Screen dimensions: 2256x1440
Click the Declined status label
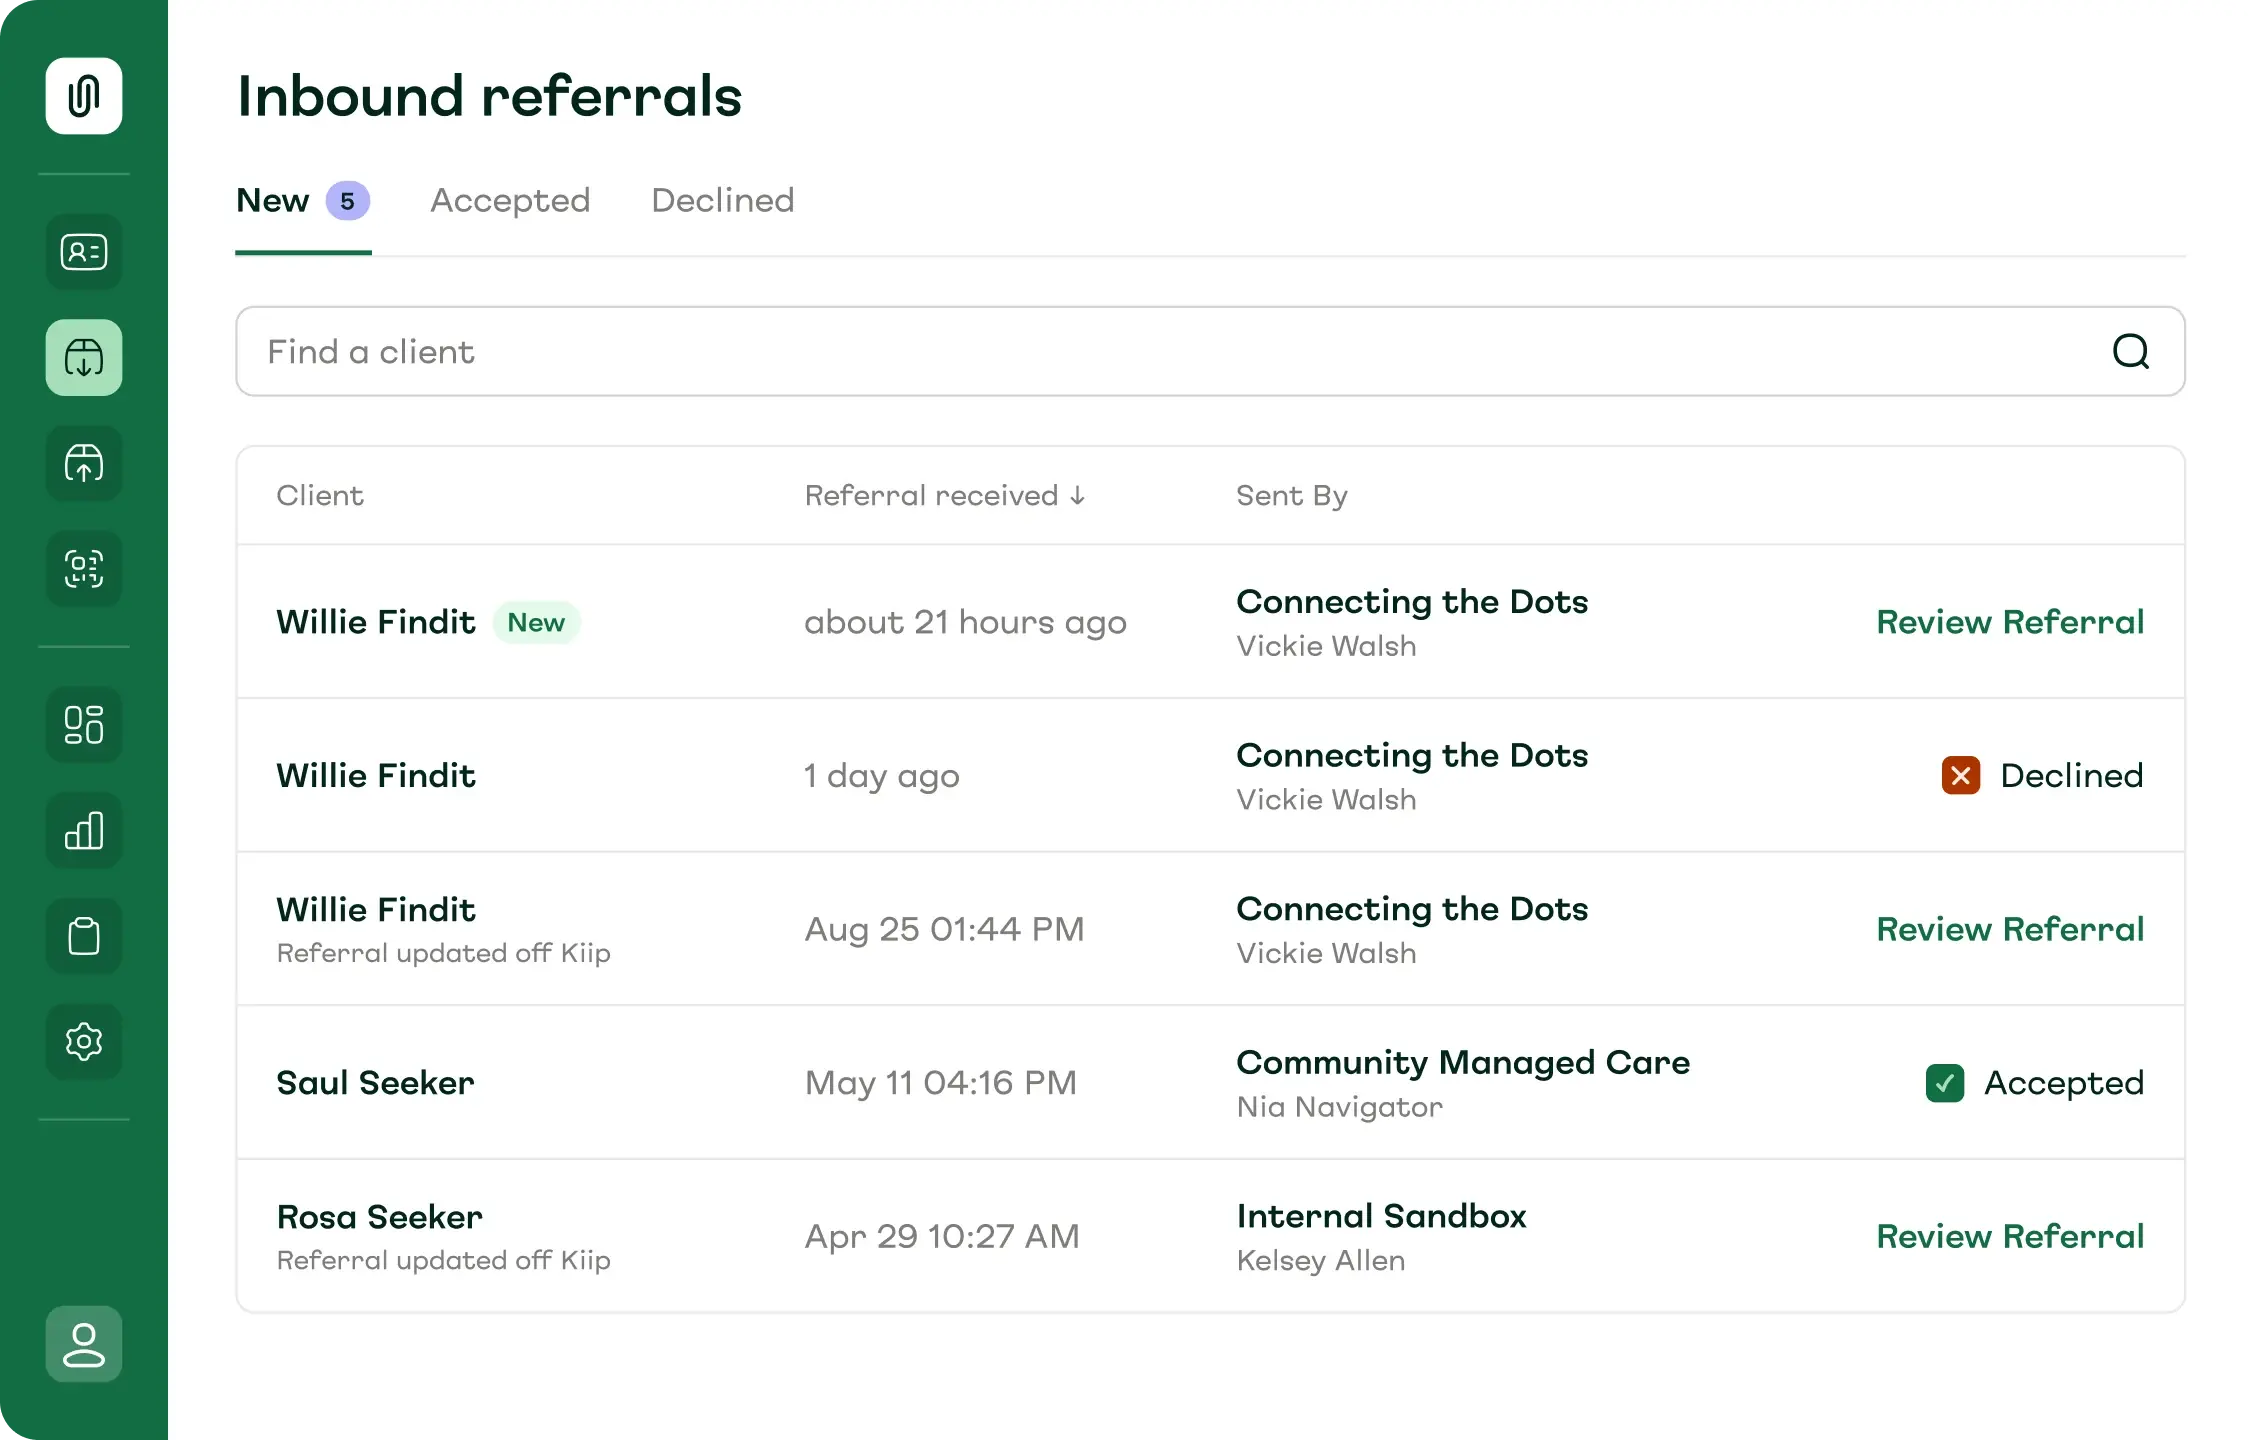[x=2072, y=776]
